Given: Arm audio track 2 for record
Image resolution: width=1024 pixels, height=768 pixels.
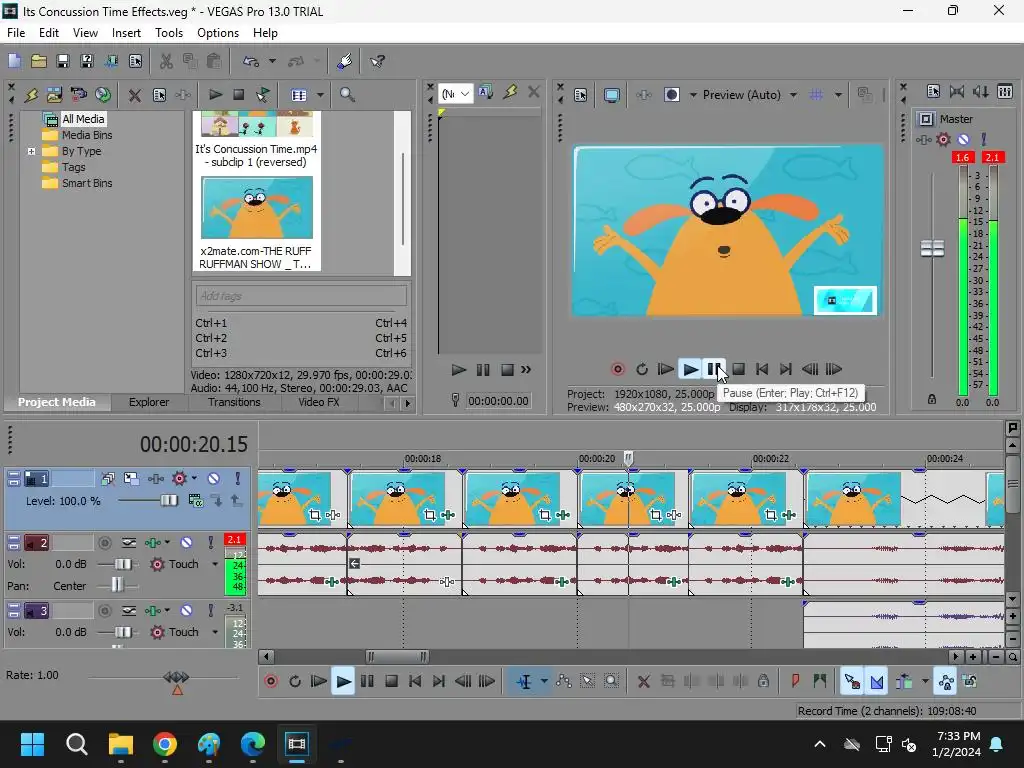Looking at the screenshot, I should coord(104,542).
